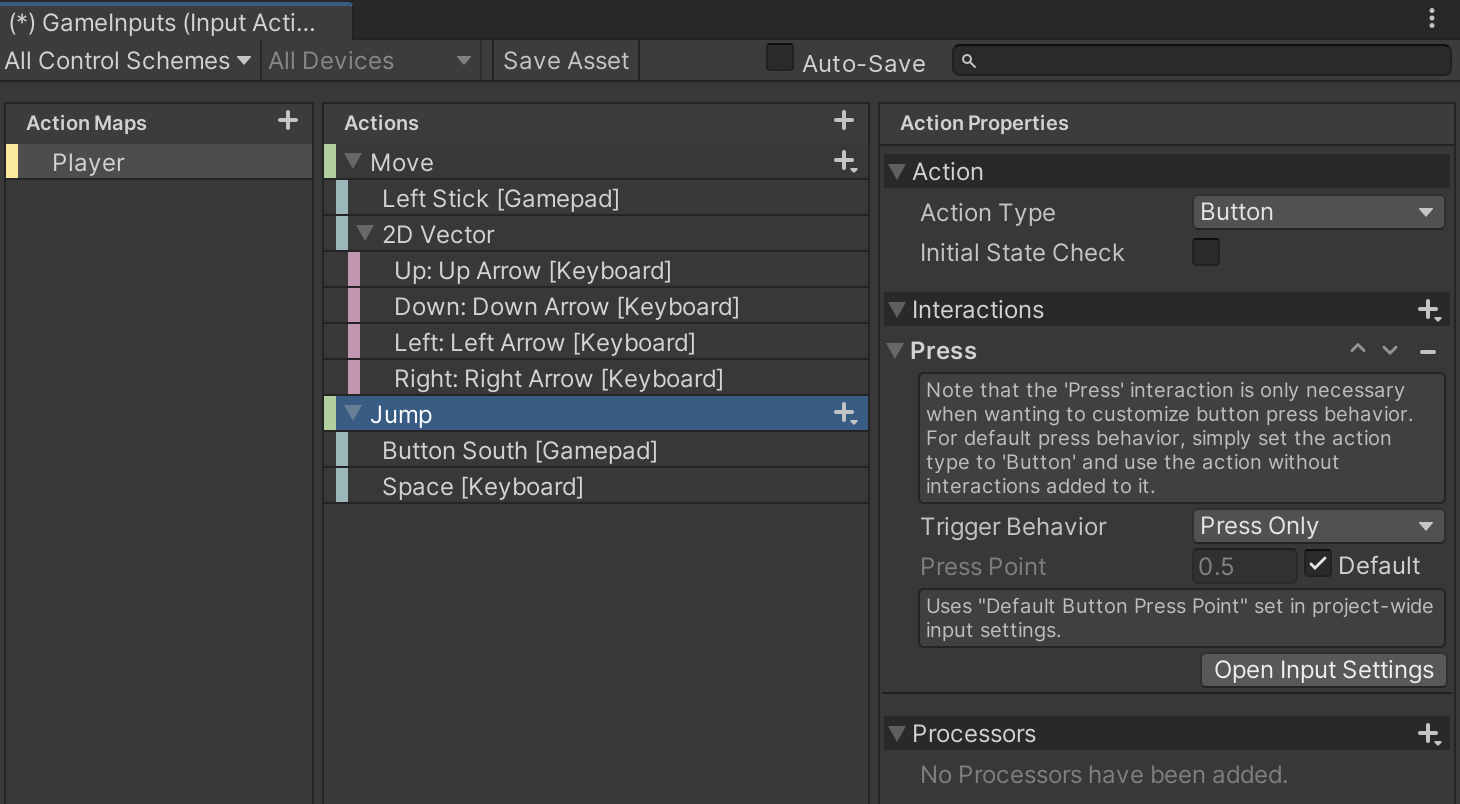Enable the Auto-Save checkbox
This screenshot has height=804, width=1460.
(x=780, y=58)
